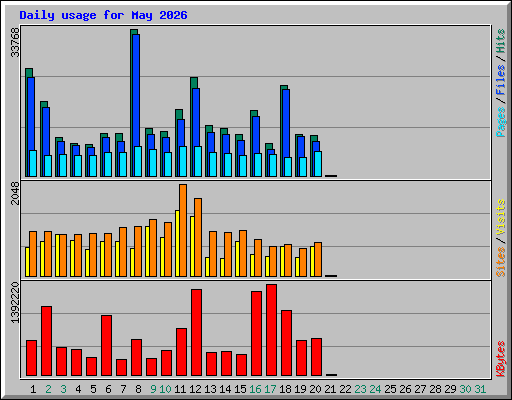Click day 14 on the x-axis

tap(225, 389)
